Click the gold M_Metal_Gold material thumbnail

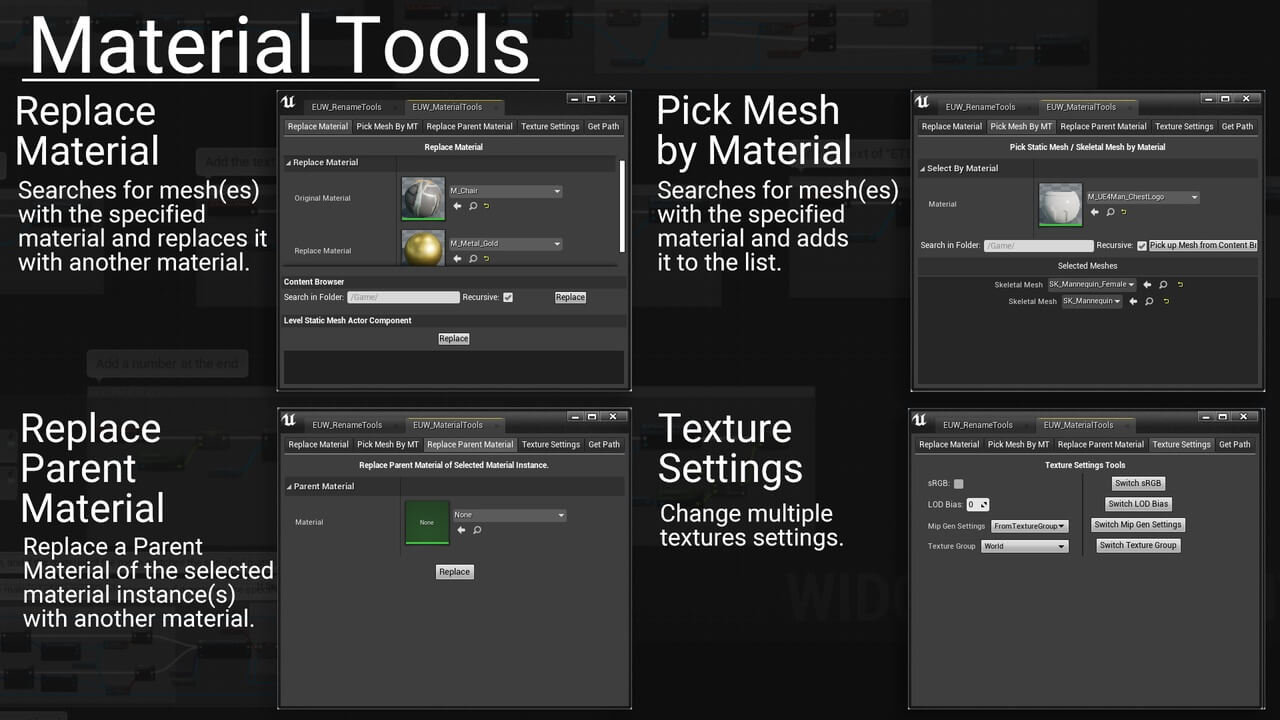(x=423, y=248)
